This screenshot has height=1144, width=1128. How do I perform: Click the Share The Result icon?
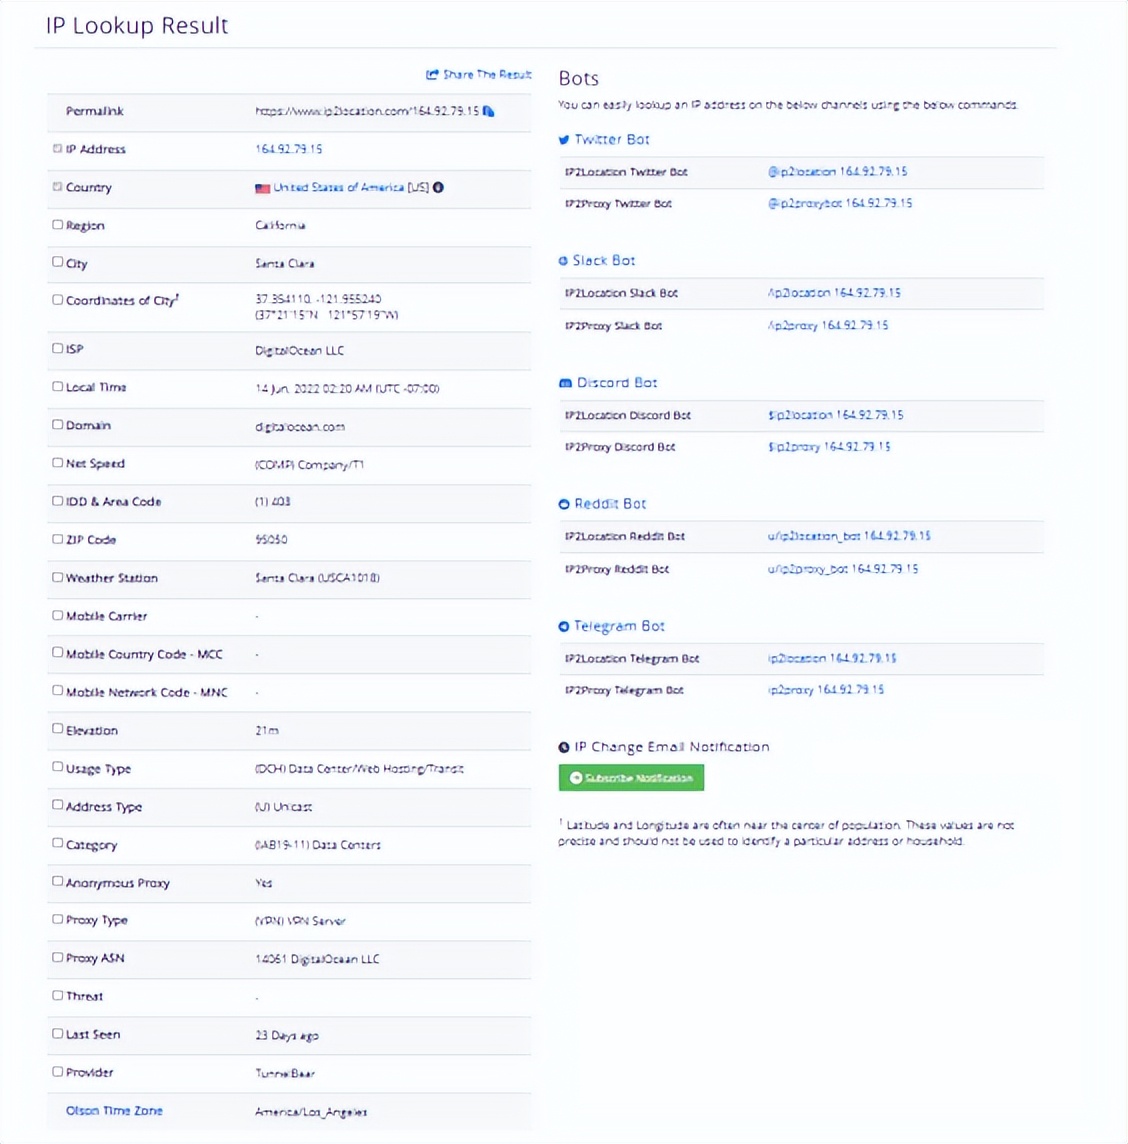tap(432, 75)
